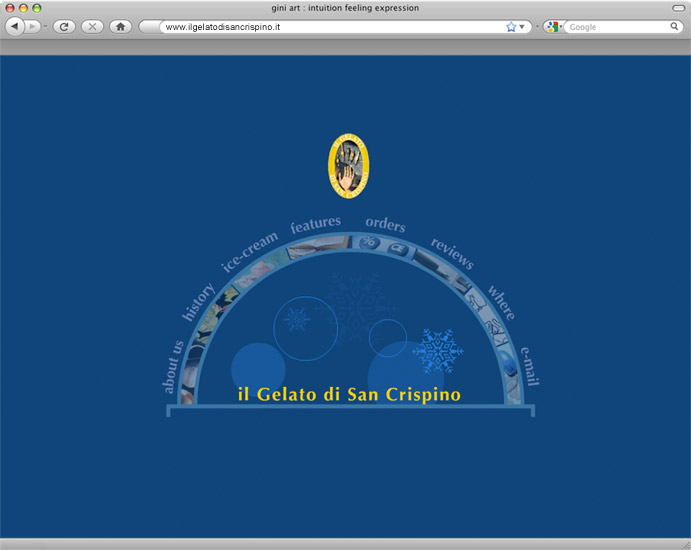This screenshot has width=691, height=550.
Task: Select the 'history' menu item
Action: [197, 302]
